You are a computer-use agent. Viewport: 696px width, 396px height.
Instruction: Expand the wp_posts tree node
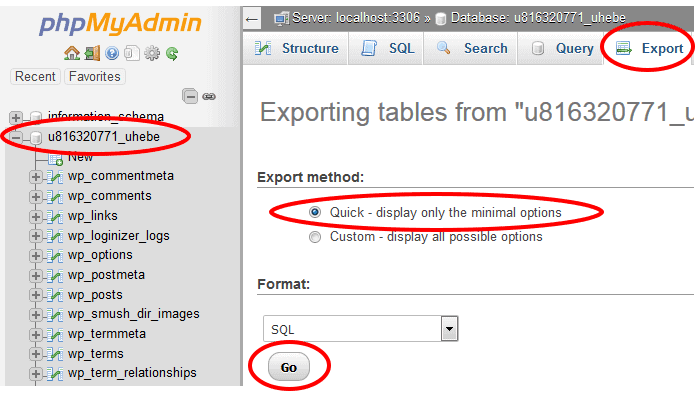point(36,295)
